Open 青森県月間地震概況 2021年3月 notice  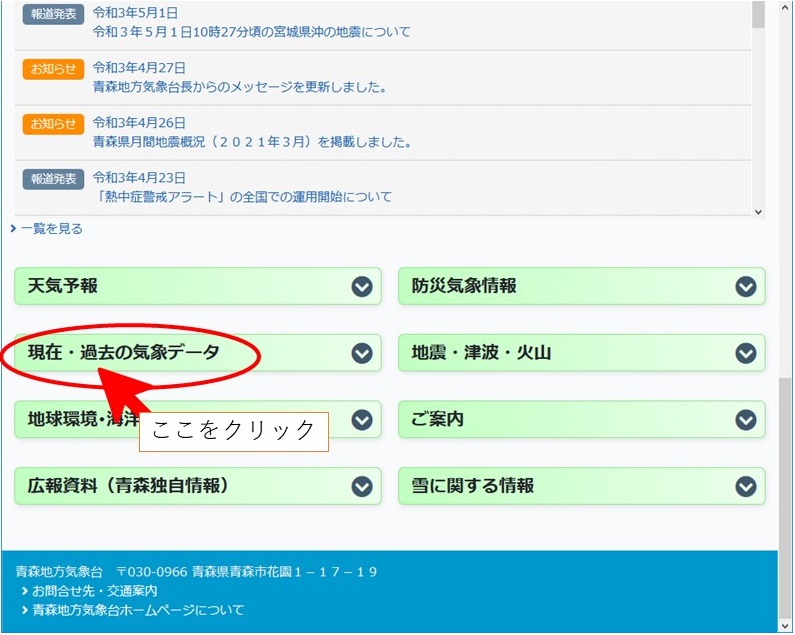(x=251, y=142)
